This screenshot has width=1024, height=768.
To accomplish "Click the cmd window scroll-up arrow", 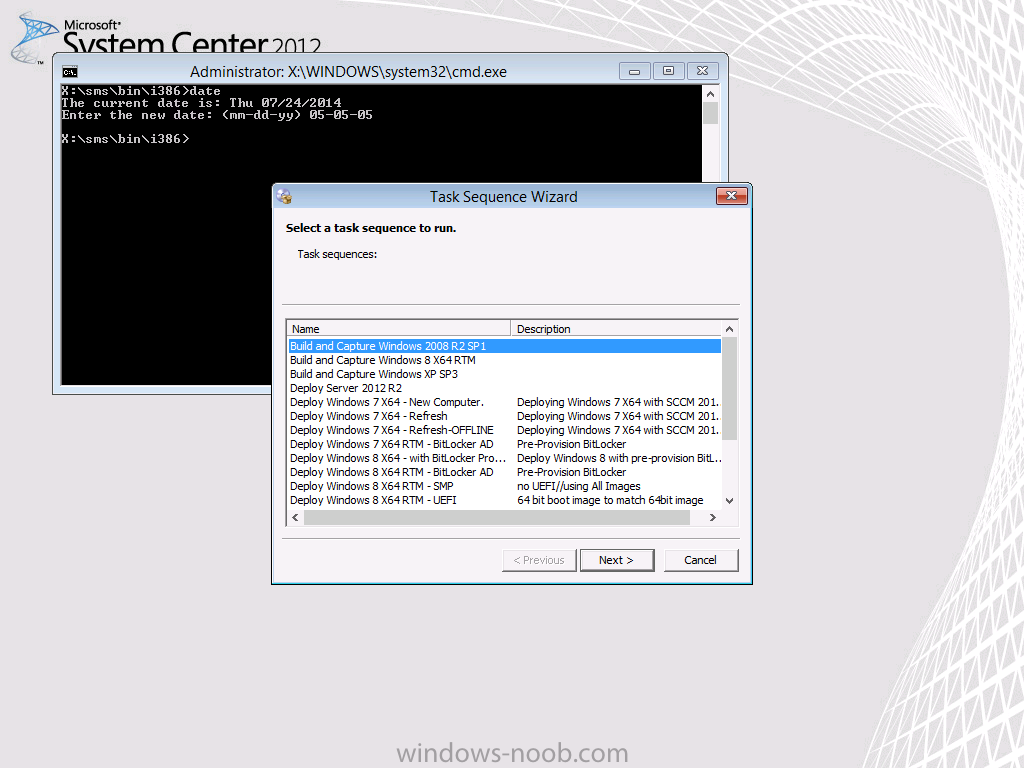I will (x=711, y=94).
